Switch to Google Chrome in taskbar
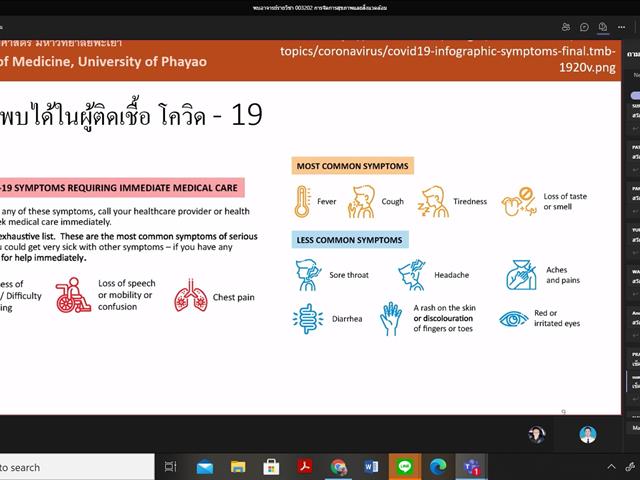The height and width of the screenshot is (480, 640). pyautogui.click(x=338, y=467)
